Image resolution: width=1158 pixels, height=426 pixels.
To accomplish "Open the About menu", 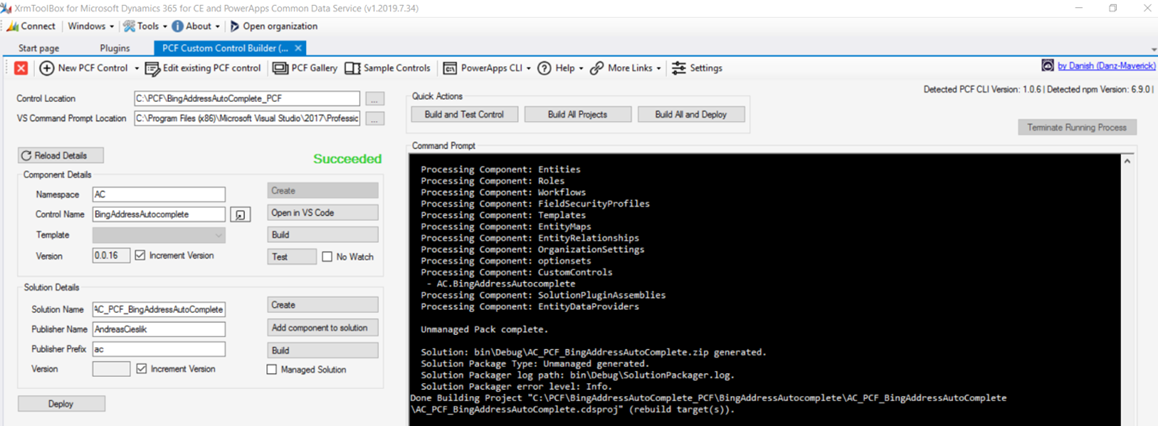I will click(x=196, y=26).
